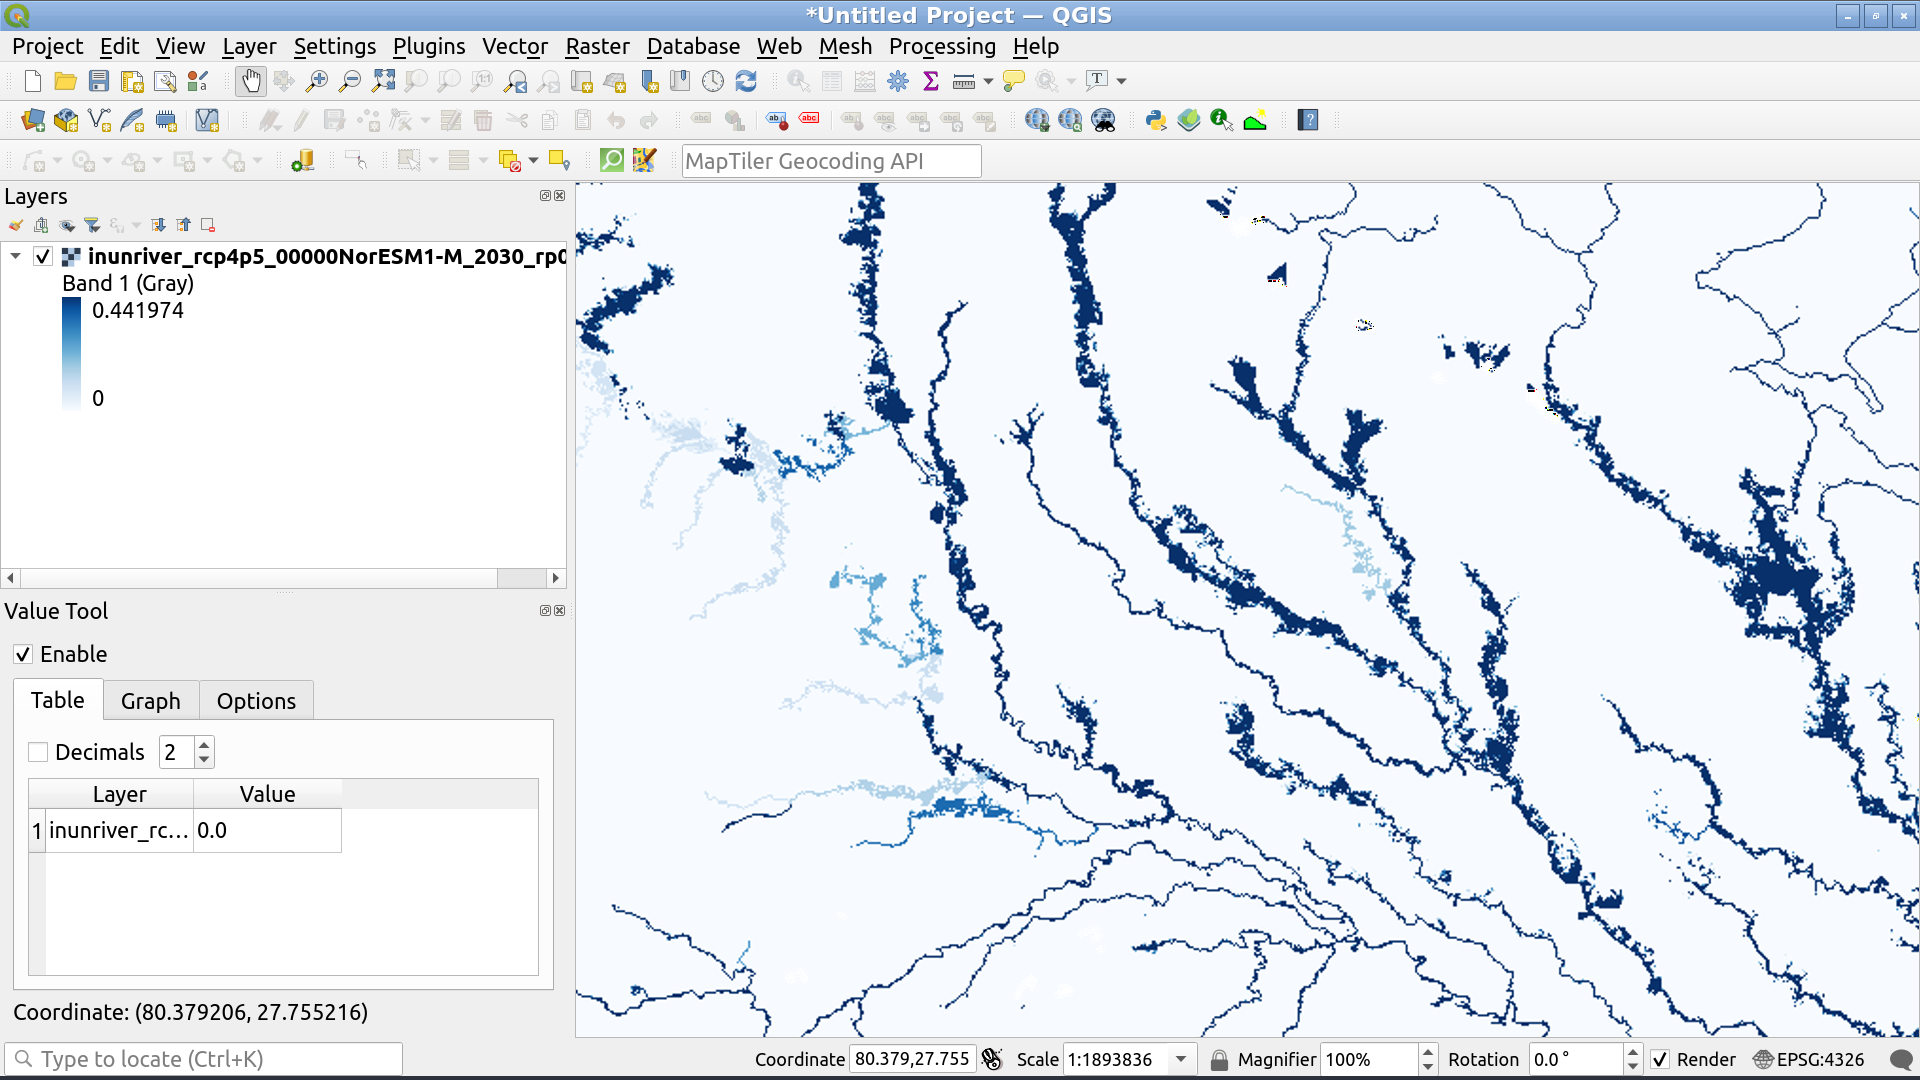Open the Scale dropdown arrow

coord(1181,1060)
